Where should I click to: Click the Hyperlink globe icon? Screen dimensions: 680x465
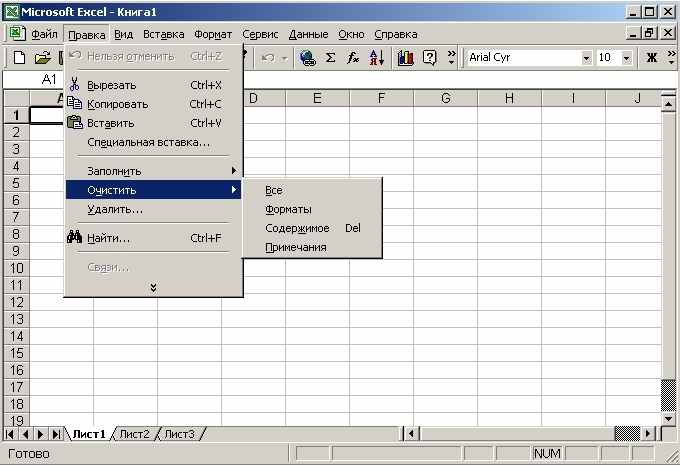307,57
